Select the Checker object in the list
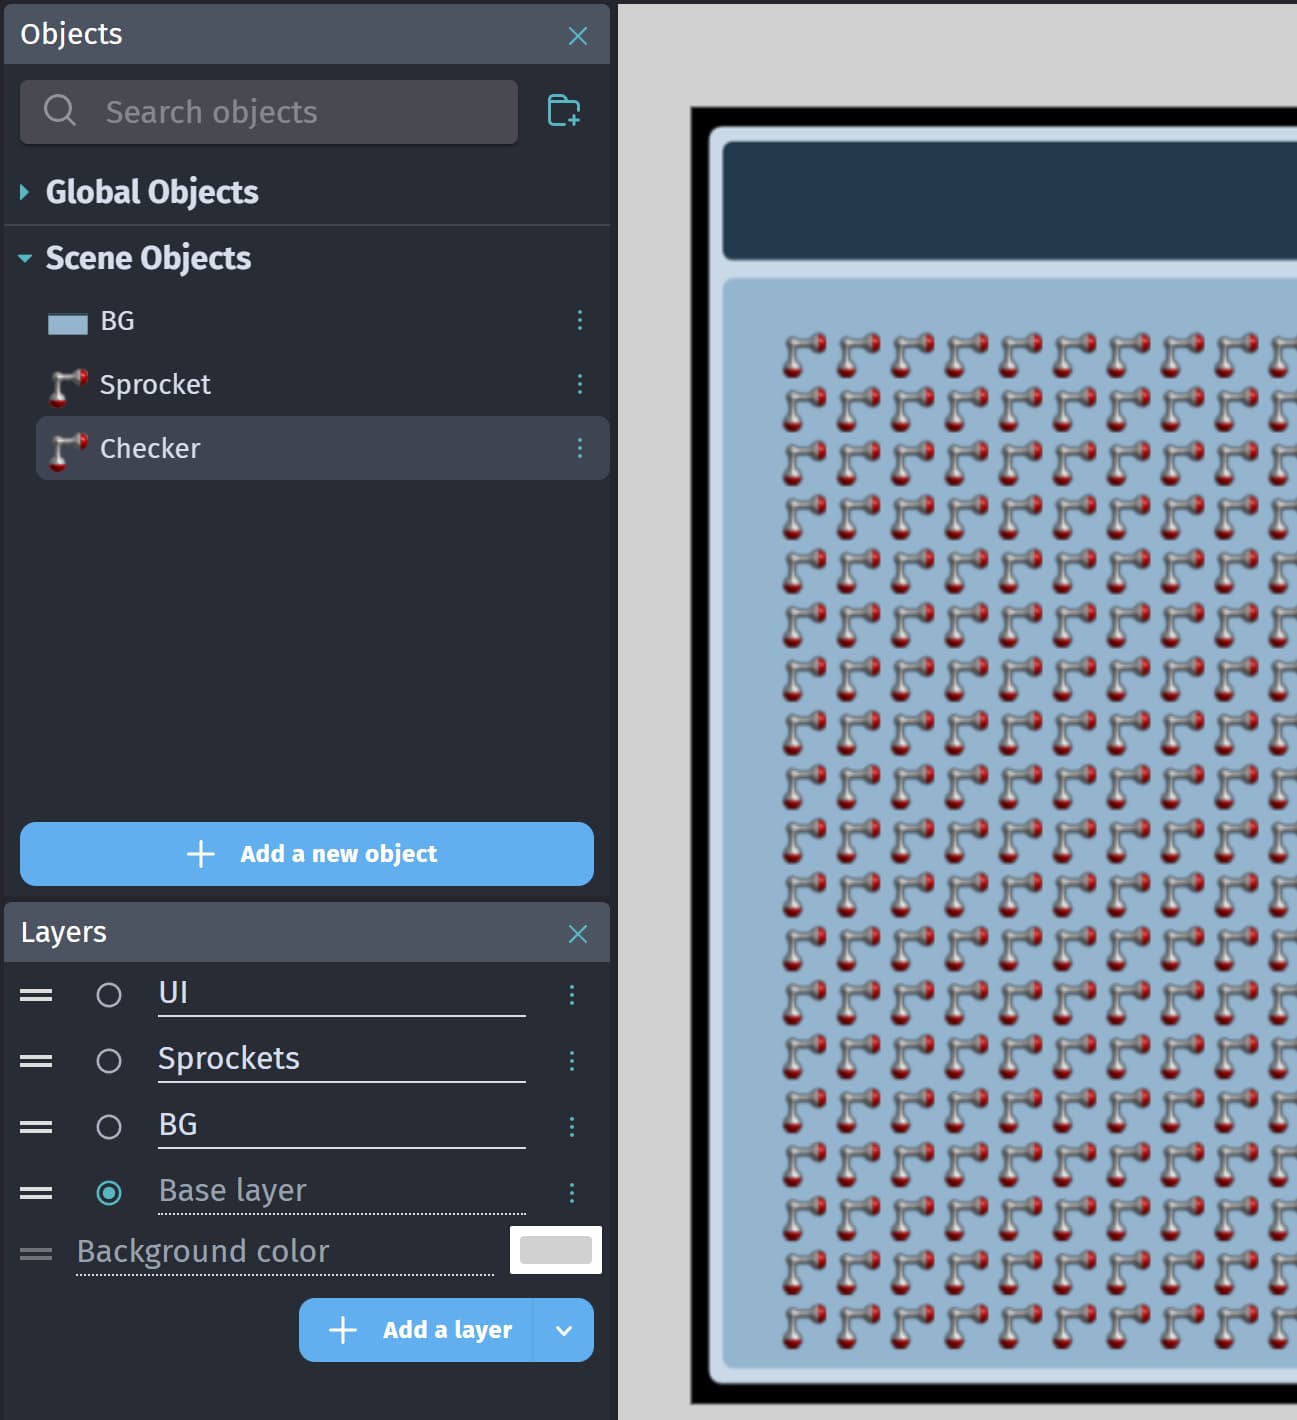 click(322, 448)
